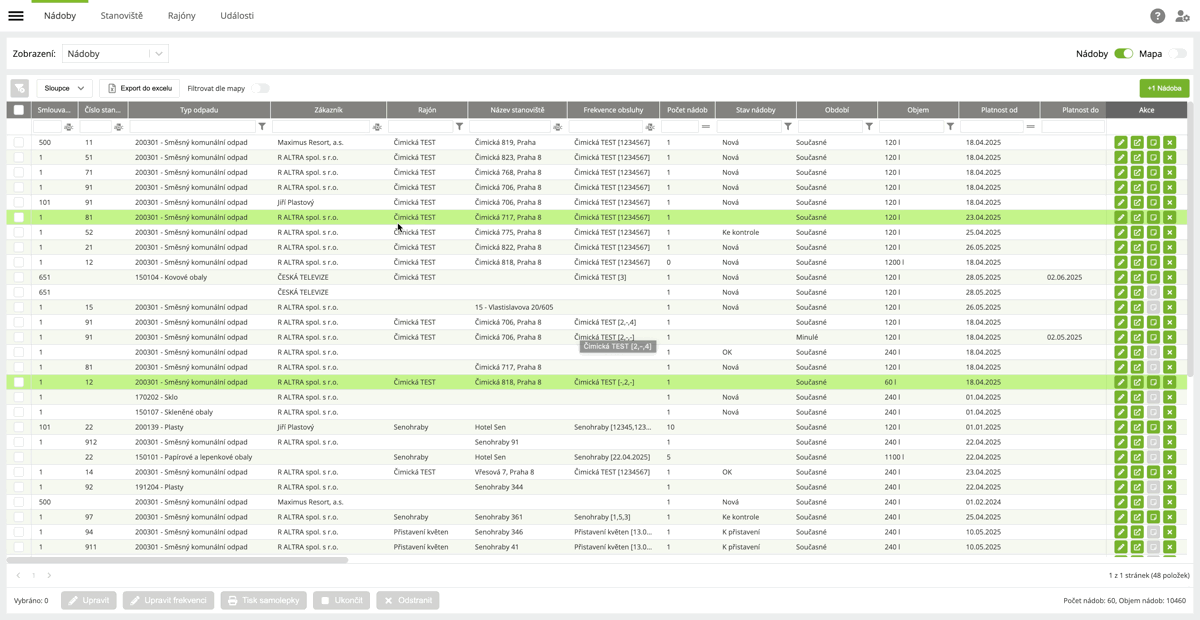Click the Tisk samolepky button
This screenshot has height=620, width=1200.
pos(263,600)
